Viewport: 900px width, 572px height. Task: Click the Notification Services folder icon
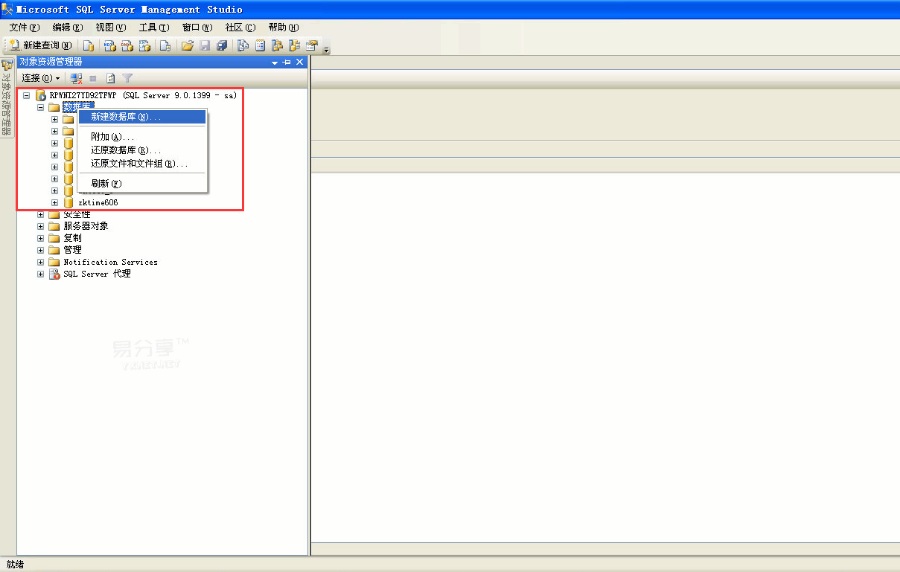[x=54, y=262]
